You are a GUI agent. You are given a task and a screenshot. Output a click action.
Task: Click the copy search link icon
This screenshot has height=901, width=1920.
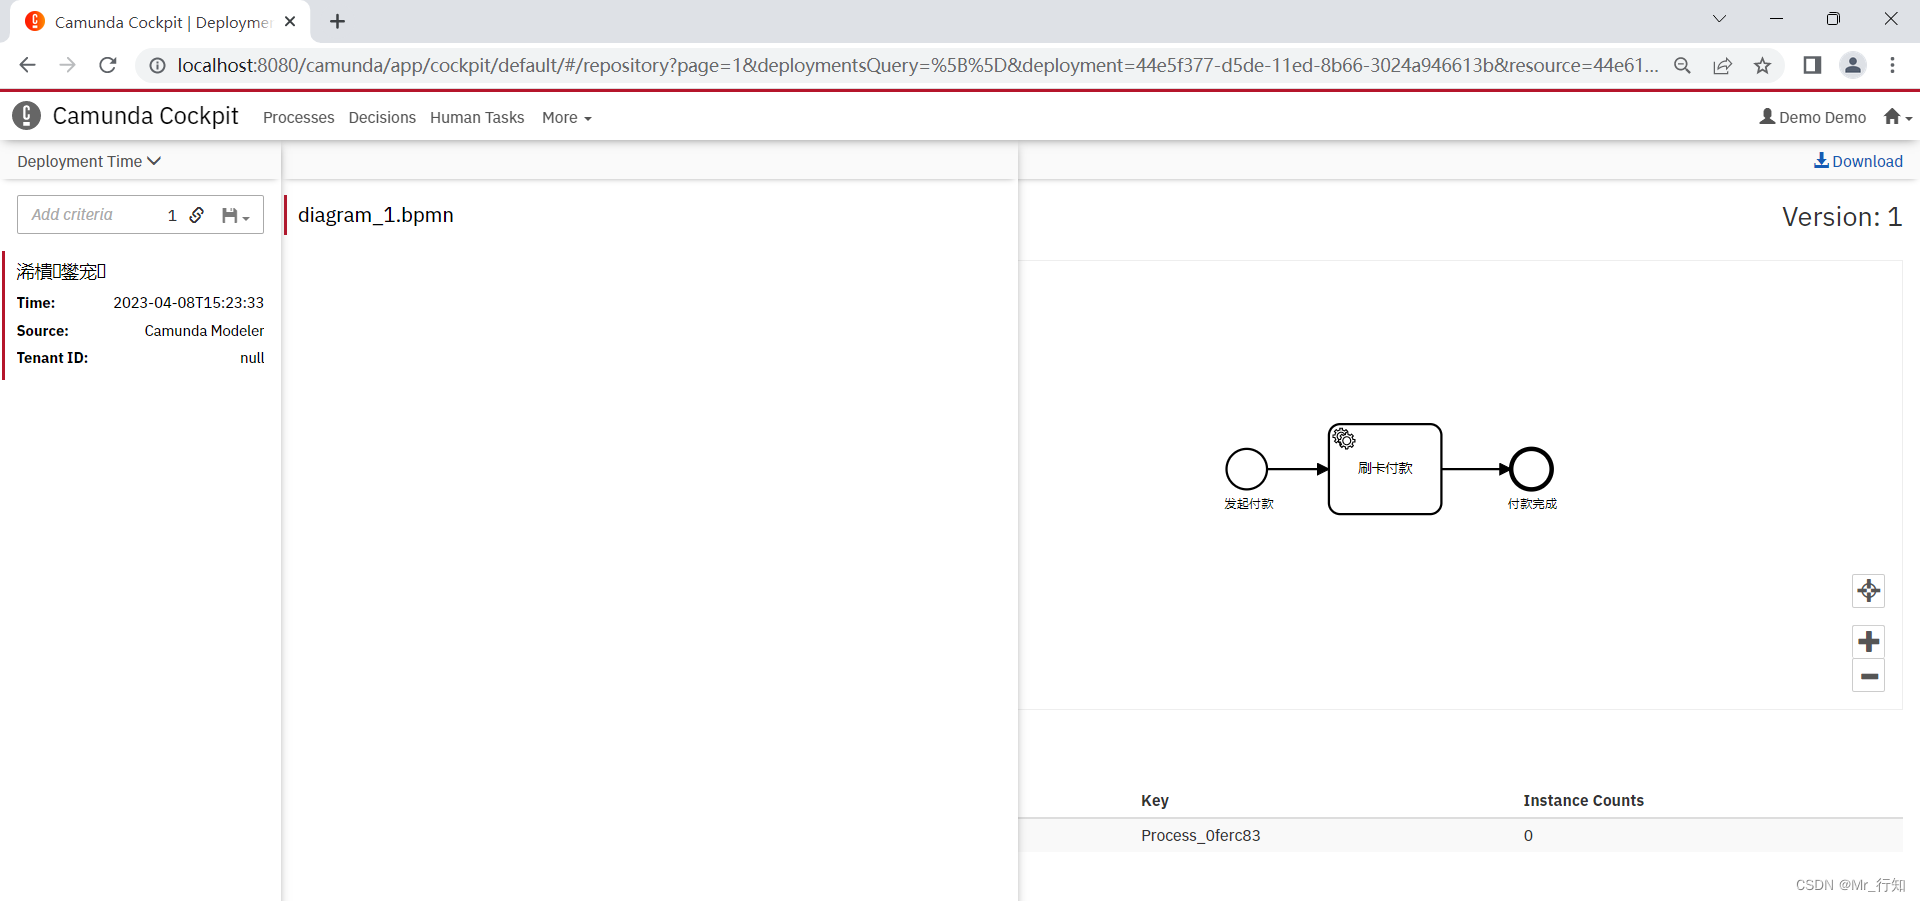tap(197, 215)
